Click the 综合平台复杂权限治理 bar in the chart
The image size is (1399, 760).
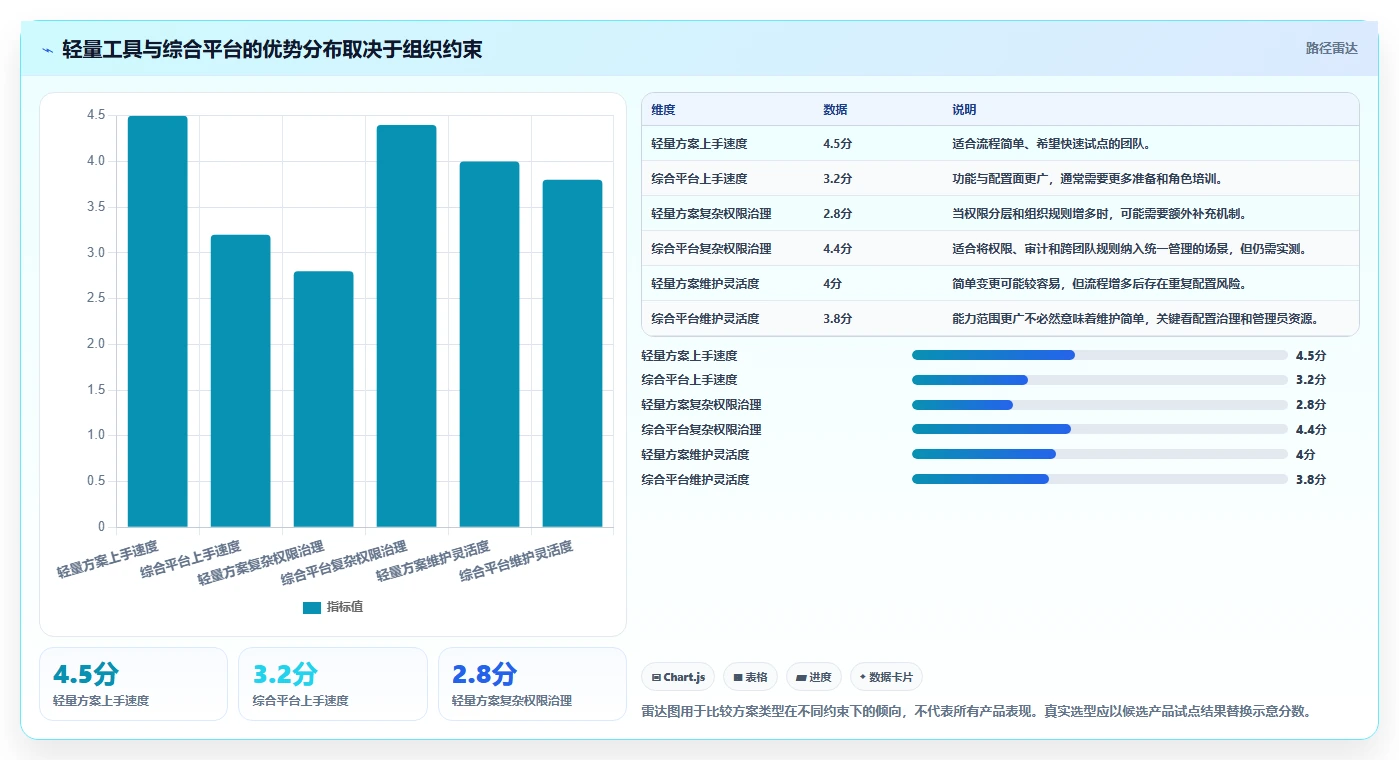click(407, 326)
